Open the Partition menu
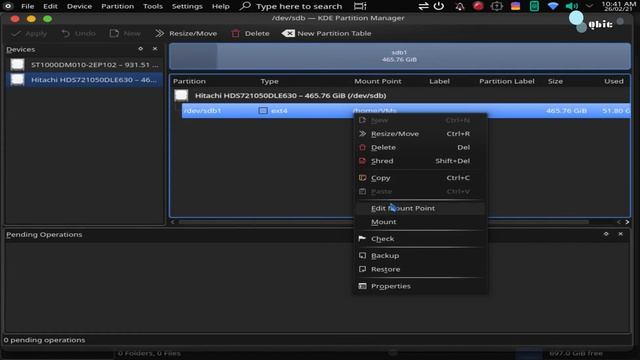 pyautogui.click(x=118, y=6)
